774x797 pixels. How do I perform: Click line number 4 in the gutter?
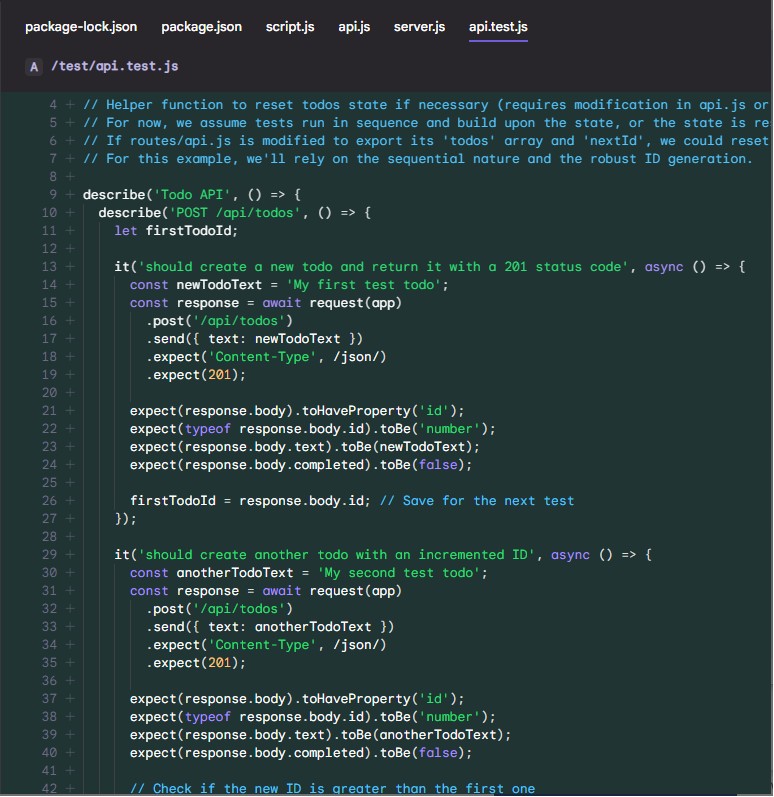coord(53,105)
